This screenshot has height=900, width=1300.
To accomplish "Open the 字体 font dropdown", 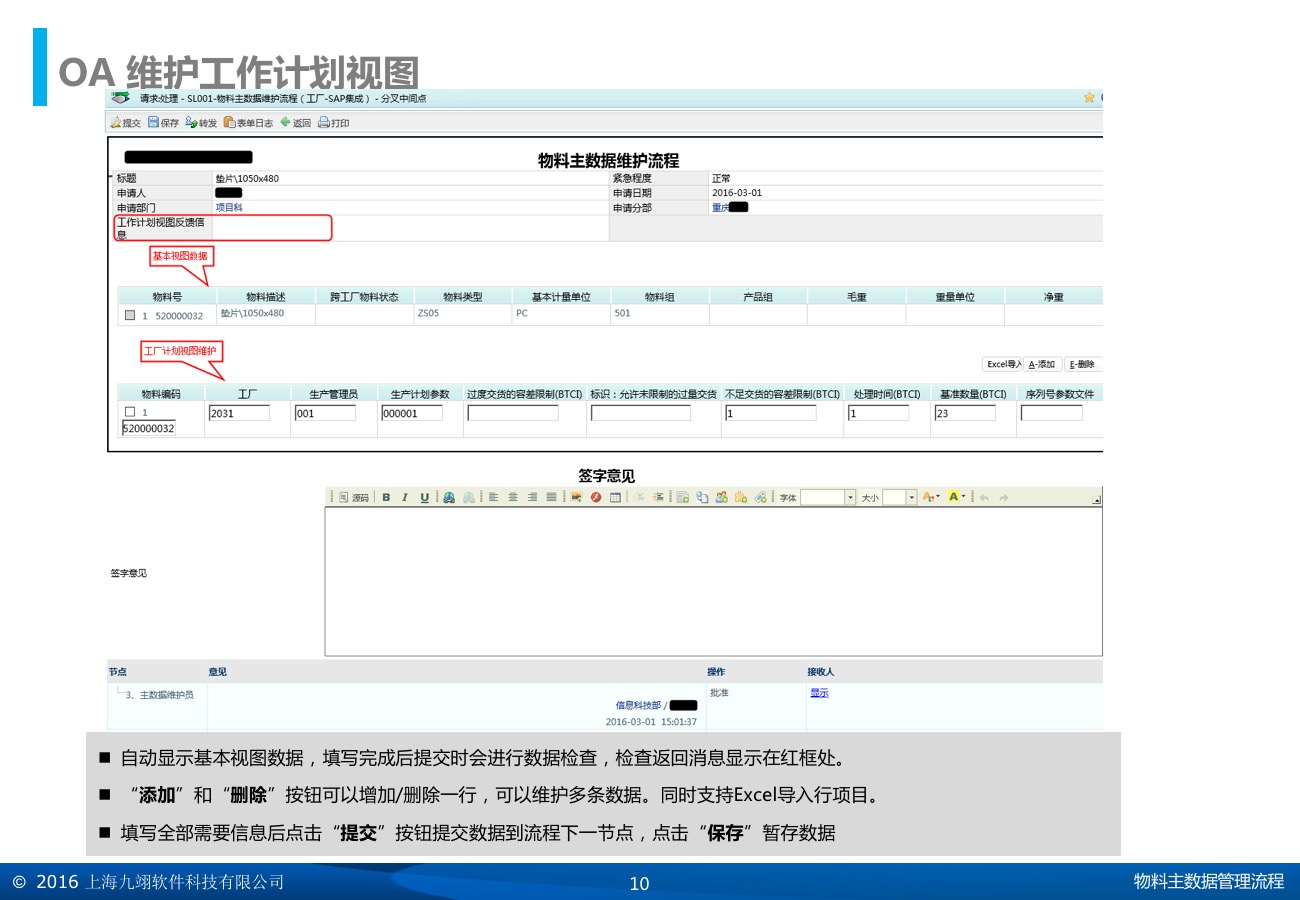I will [x=850, y=497].
